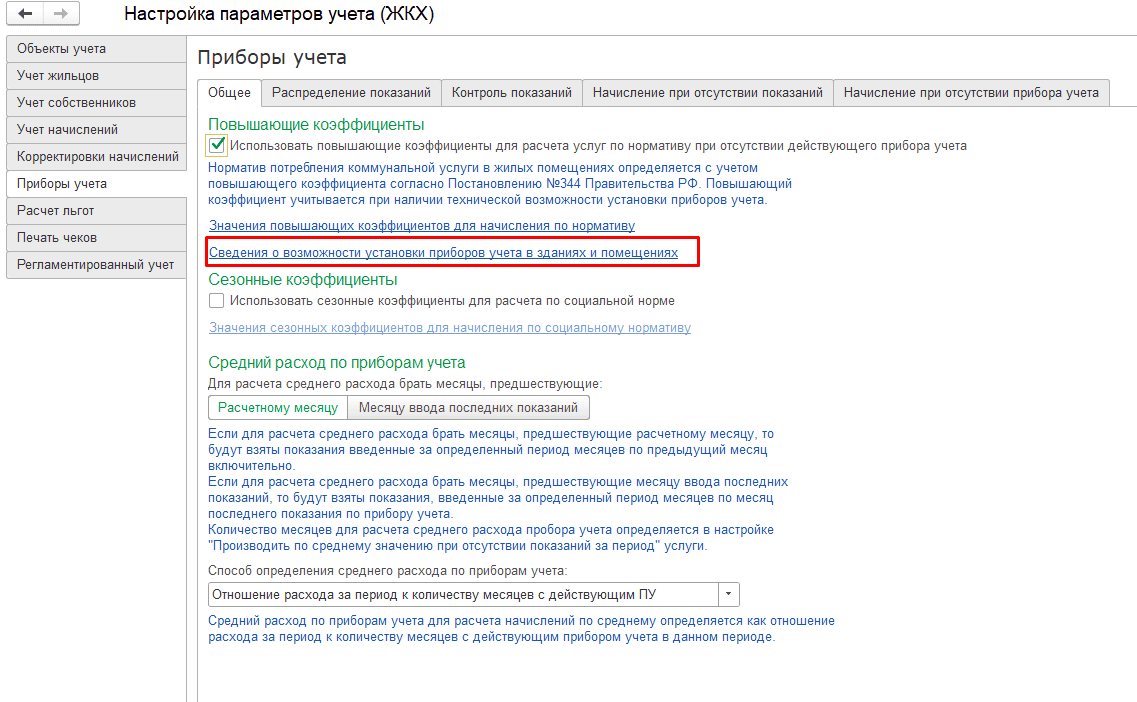This screenshot has width=1137, height=702.
Task: Open Корректировки начислений section
Action: (96, 157)
